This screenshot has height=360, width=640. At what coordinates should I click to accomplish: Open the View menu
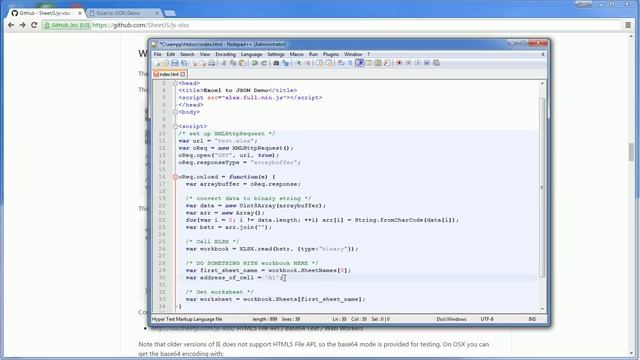(x=204, y=54)
